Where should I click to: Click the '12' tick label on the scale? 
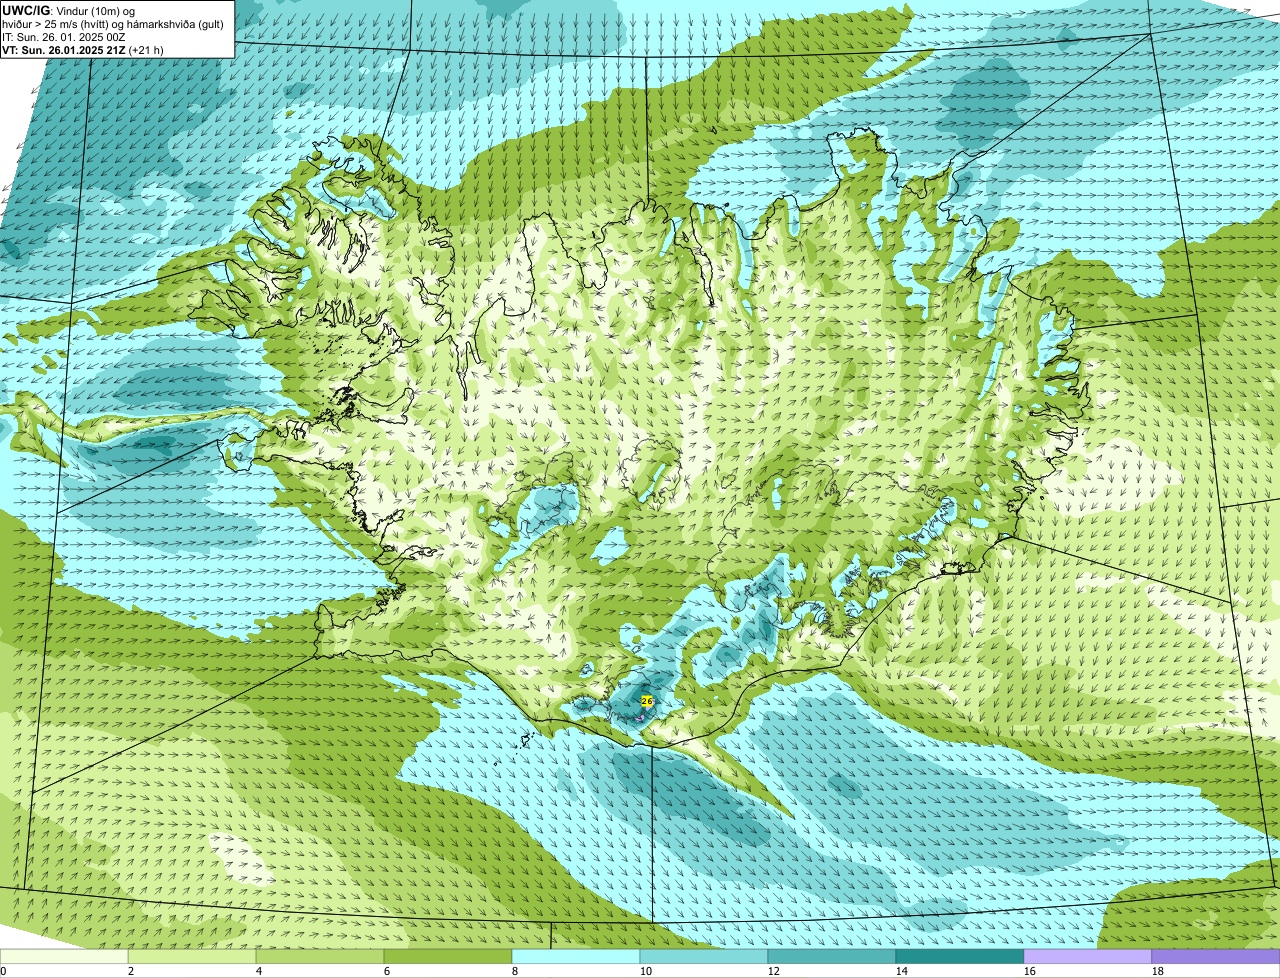tap(774, 971)
